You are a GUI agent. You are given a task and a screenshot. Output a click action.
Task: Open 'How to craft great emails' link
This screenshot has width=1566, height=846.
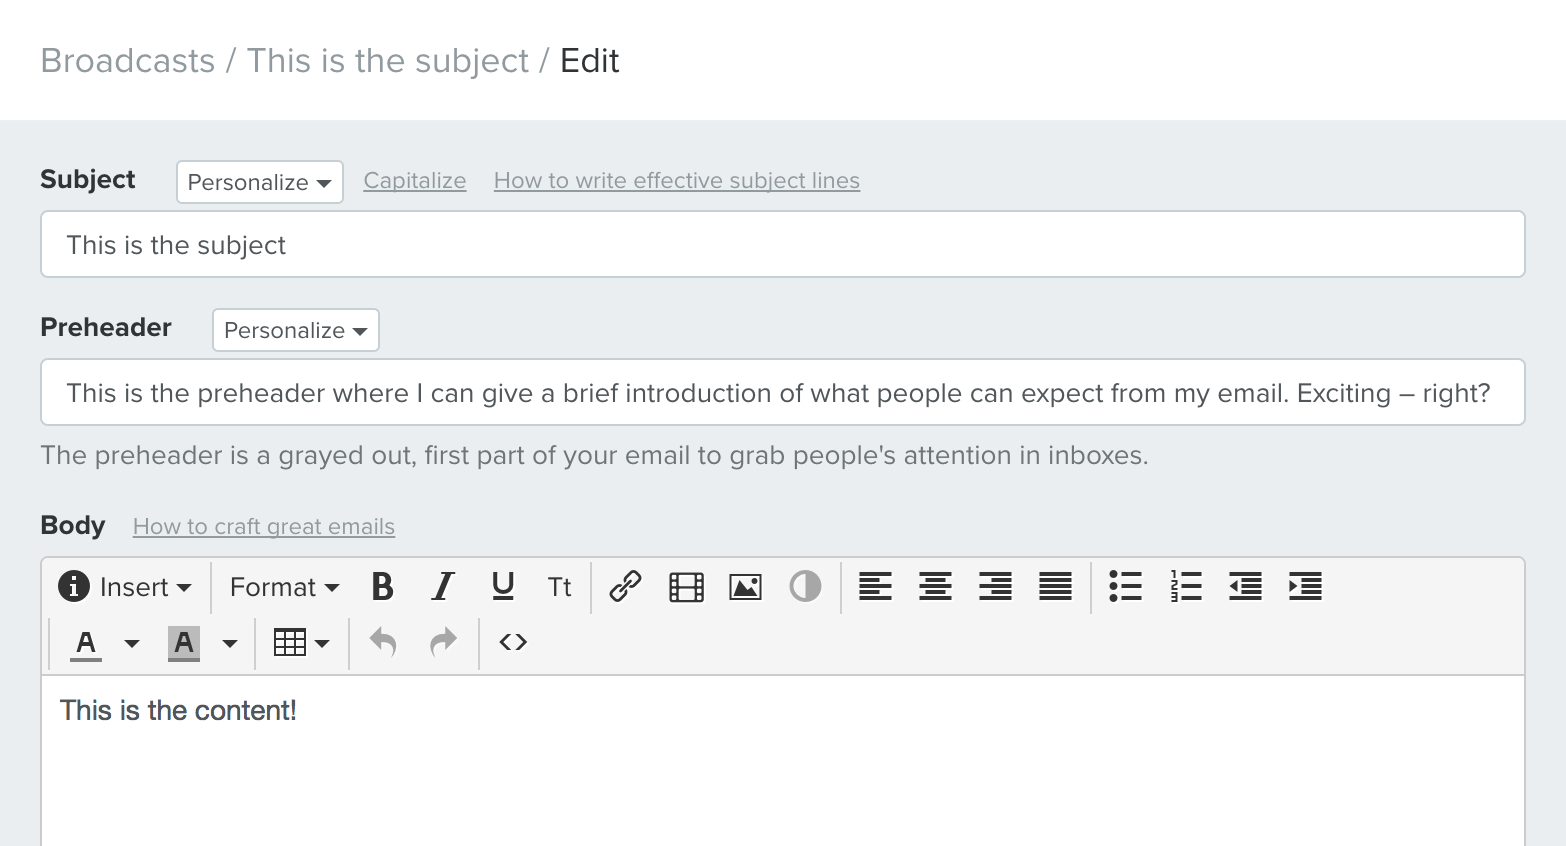pyautogui.click(x=264, y=527)
